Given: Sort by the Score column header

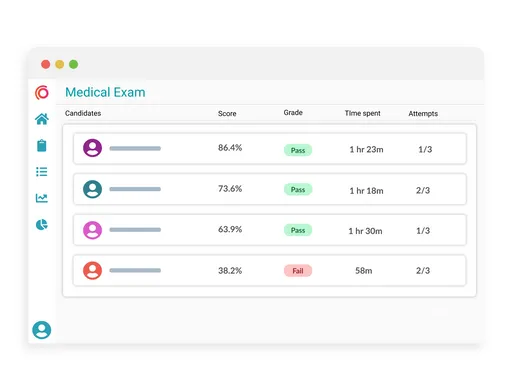Looking at the screenshot, I should click(227, 113).
